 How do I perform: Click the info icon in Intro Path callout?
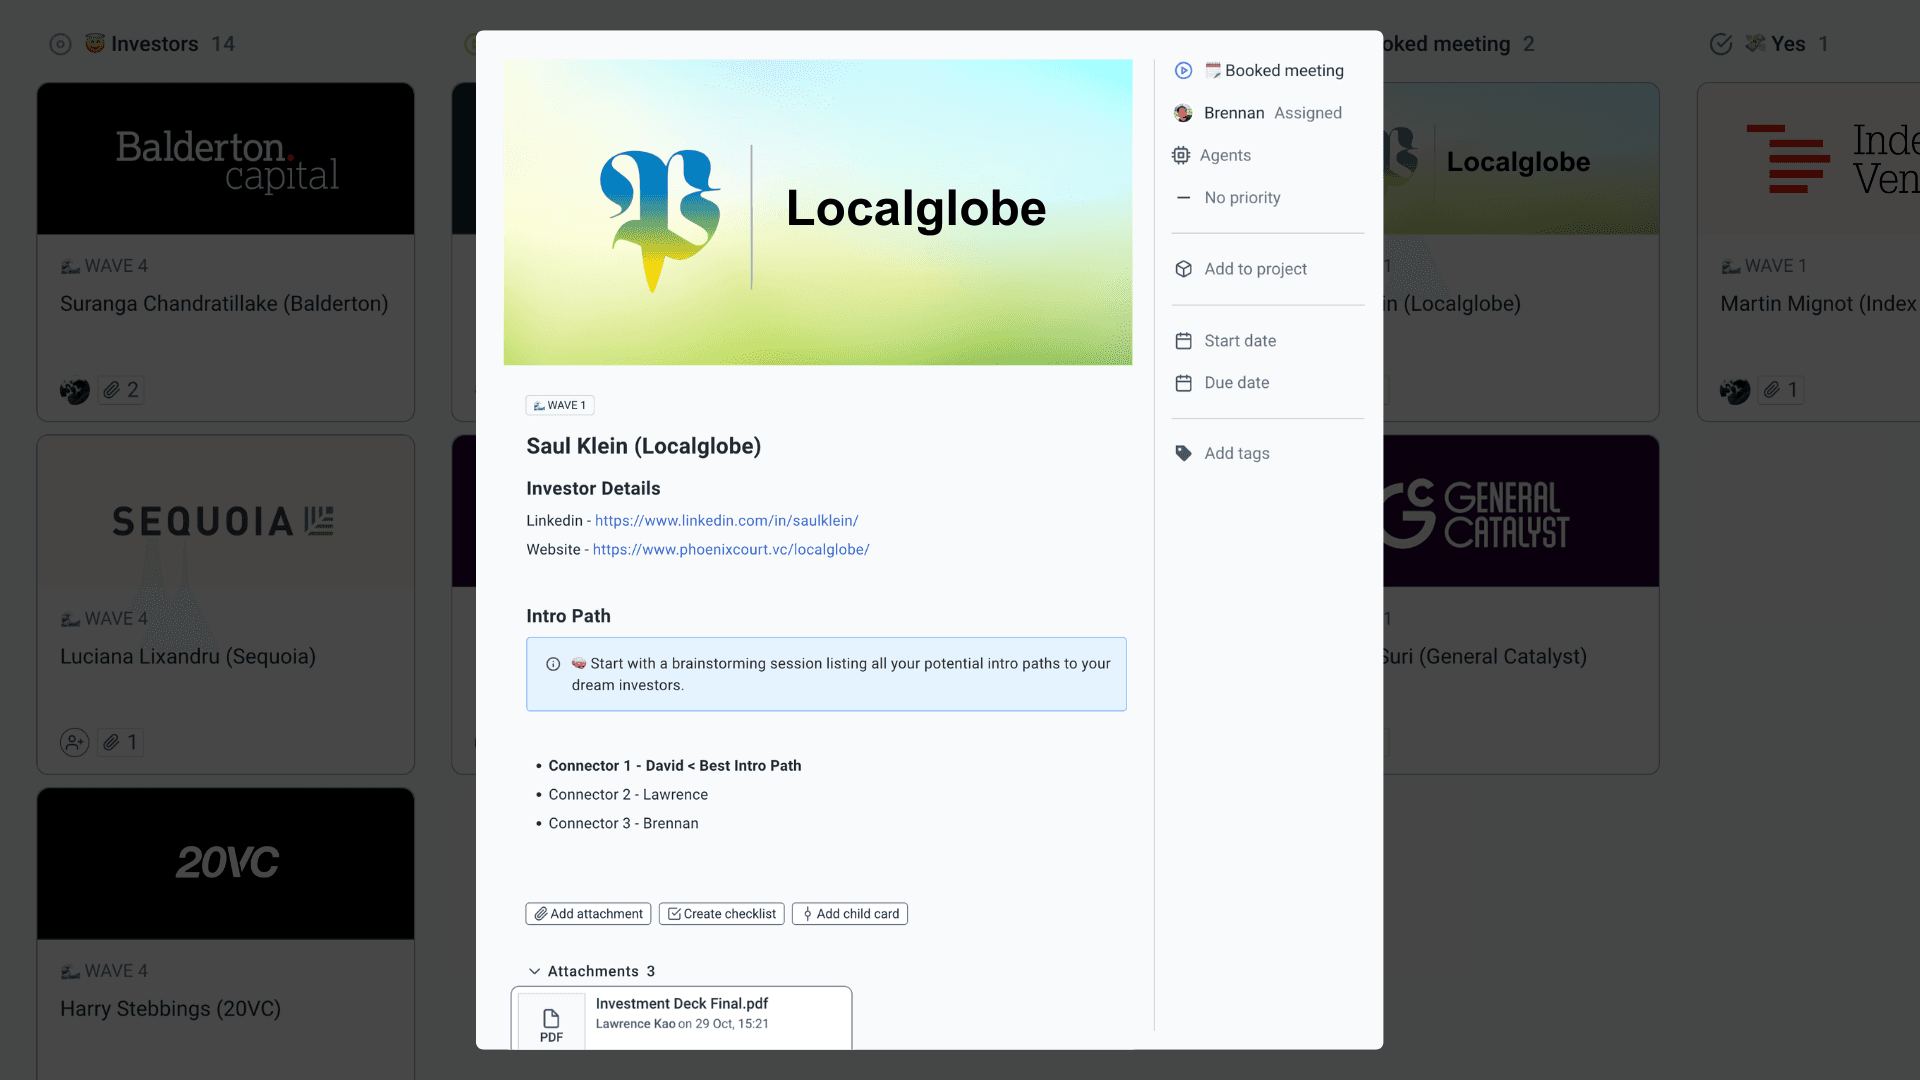(553, 664)
